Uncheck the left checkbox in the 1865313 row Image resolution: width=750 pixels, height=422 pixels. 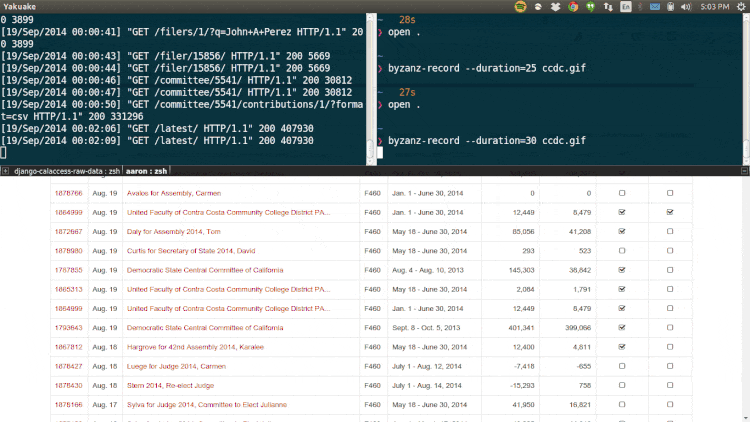coord(622,289)
